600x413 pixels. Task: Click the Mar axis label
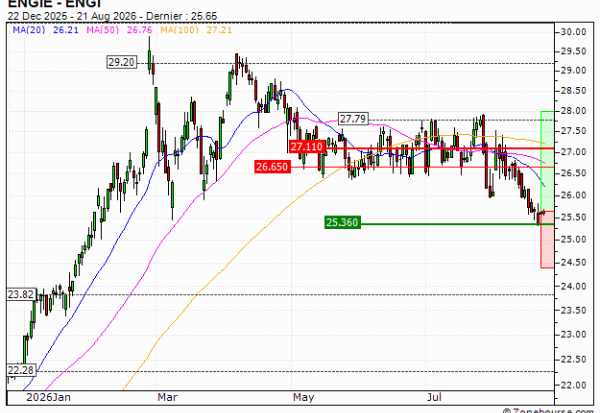click(x=167, y=397)
